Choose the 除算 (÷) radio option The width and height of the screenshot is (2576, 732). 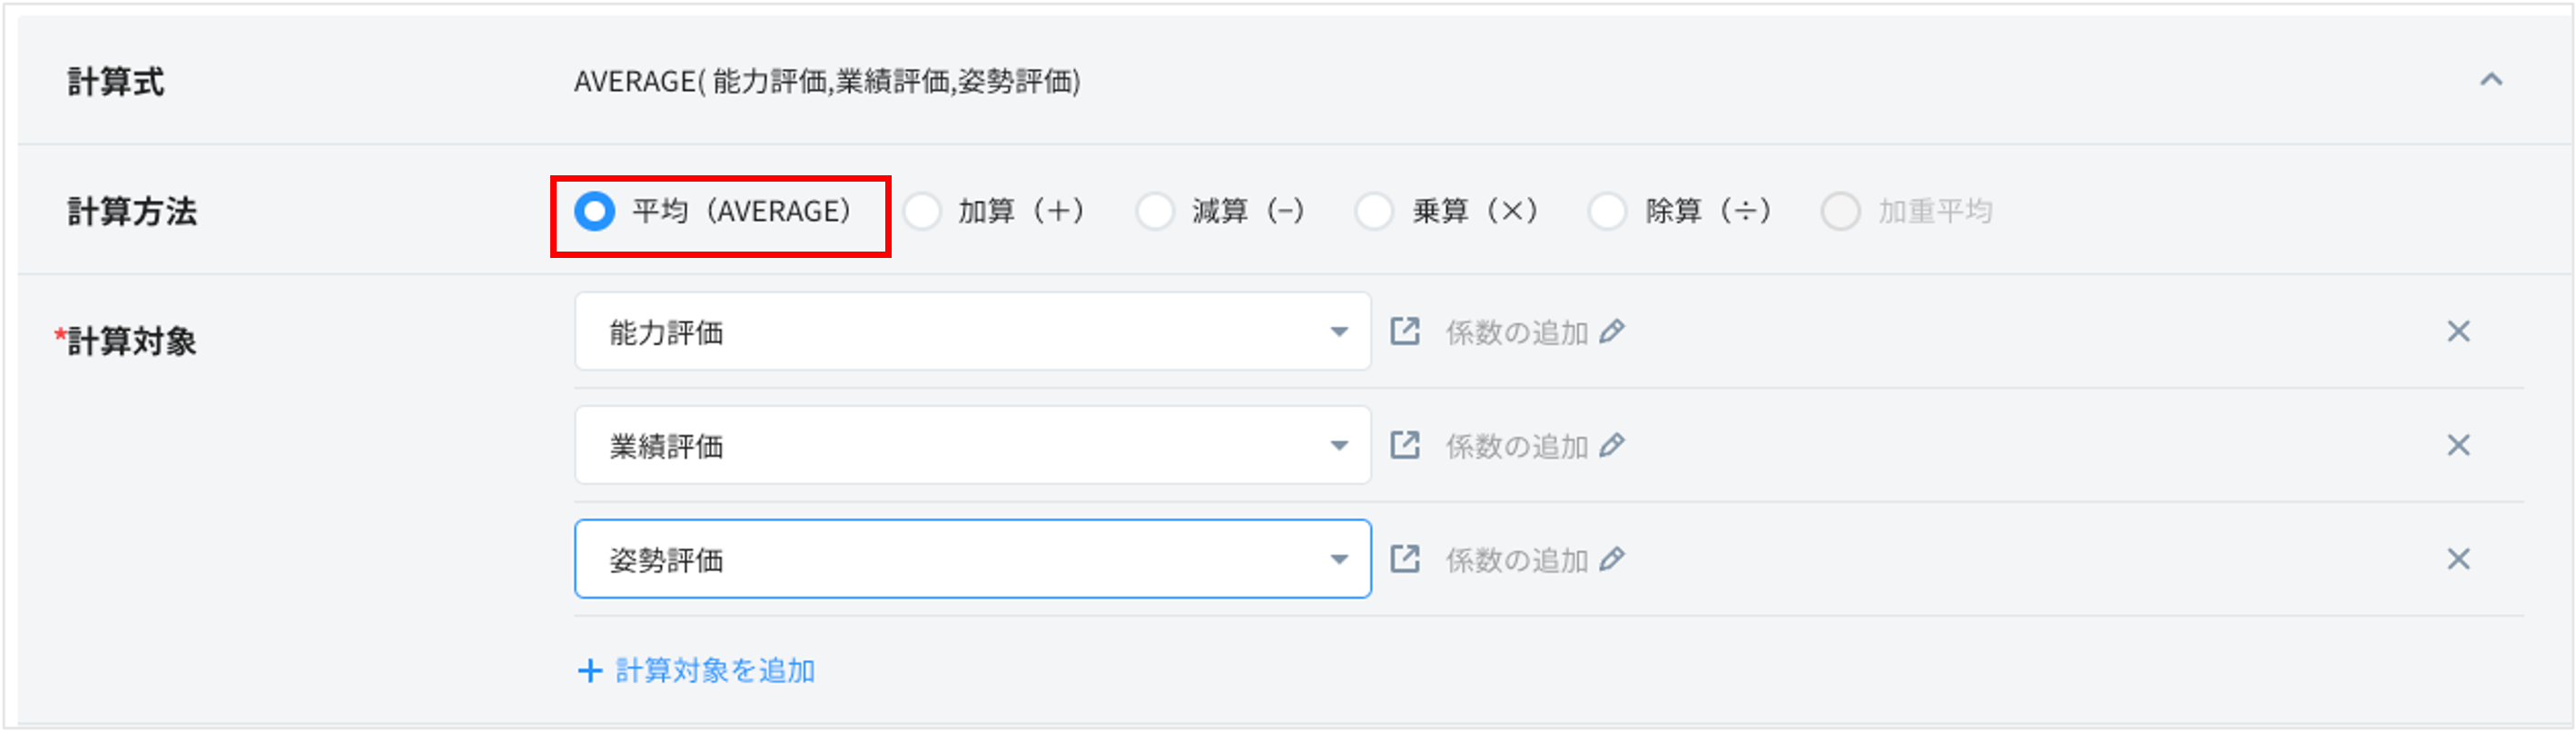pyautogui.click(x=1608, y=211)
